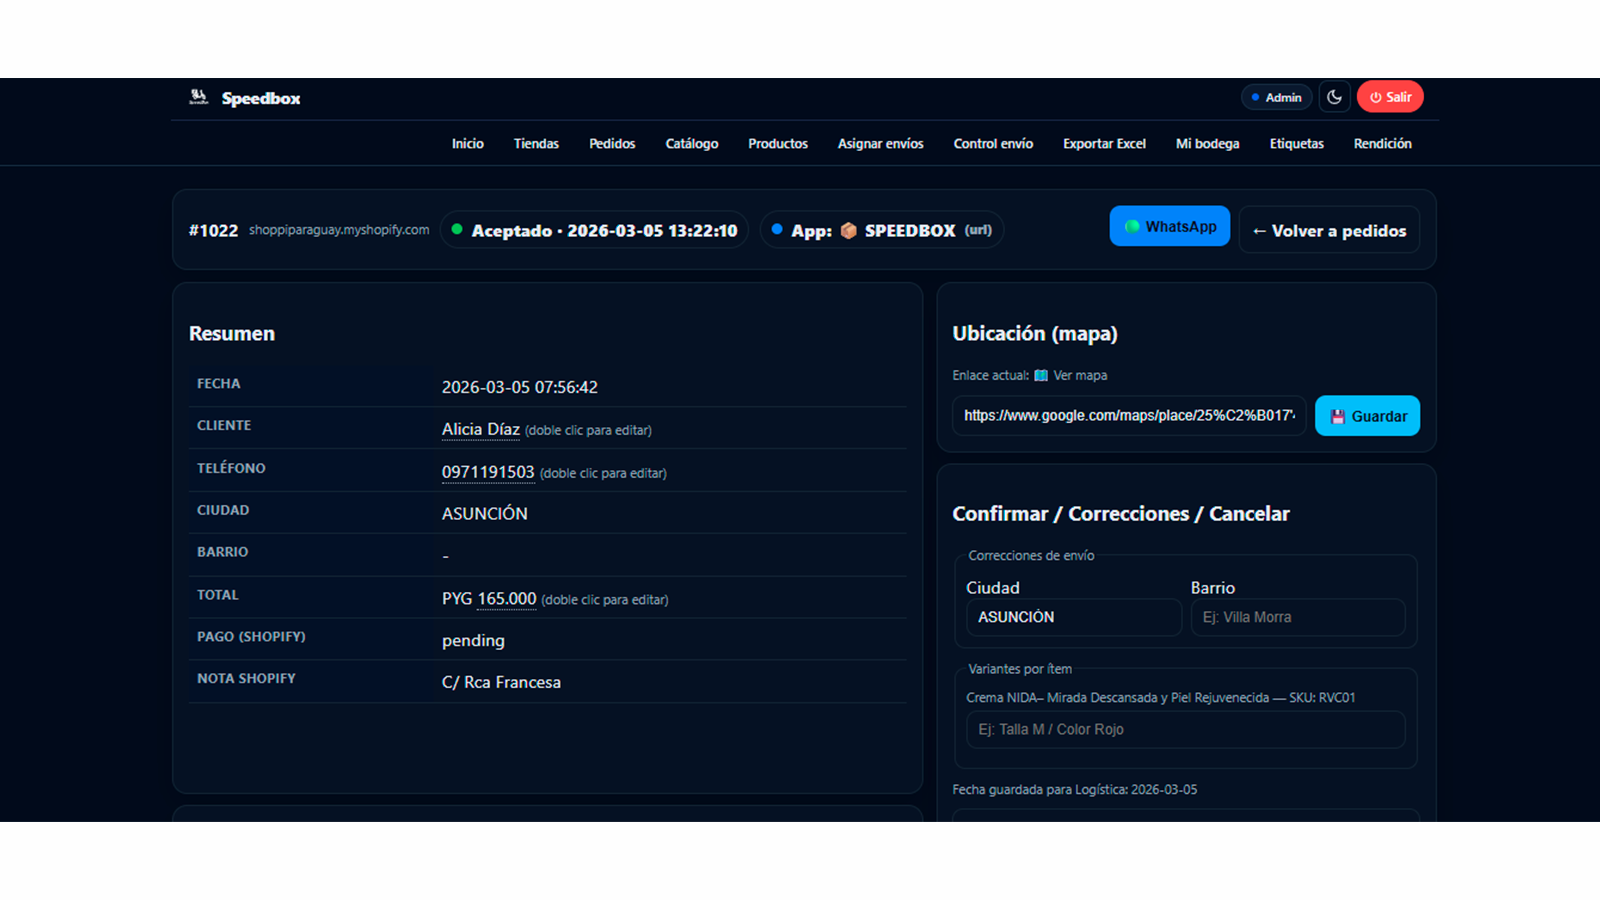
Task: Navigate to Pedidos section
Action: pos(612,144)
